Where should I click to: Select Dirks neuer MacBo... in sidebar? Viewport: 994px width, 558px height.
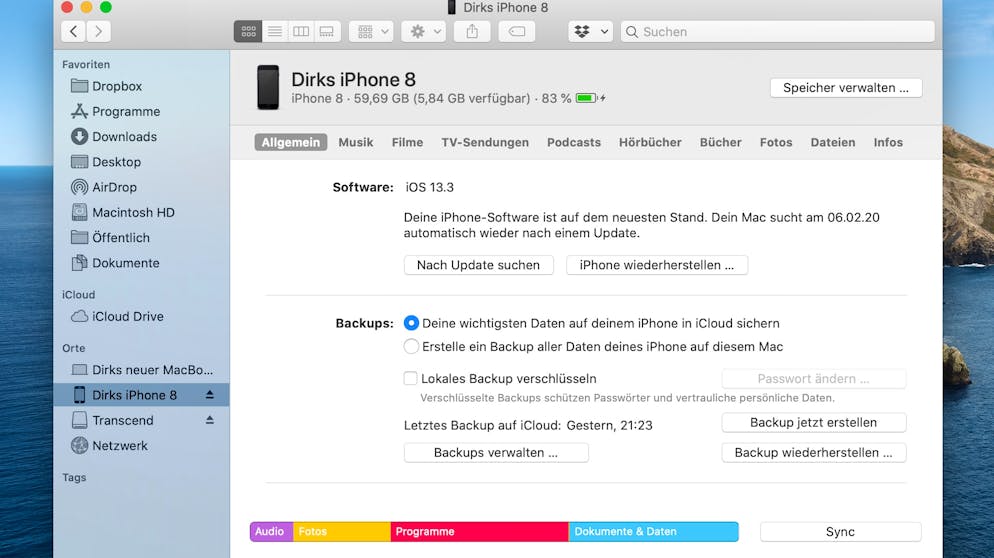pos(141,370)
